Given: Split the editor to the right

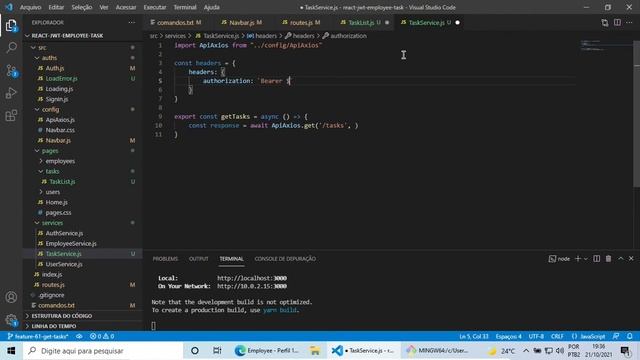Looking at the screenshot, I should 617,23.
